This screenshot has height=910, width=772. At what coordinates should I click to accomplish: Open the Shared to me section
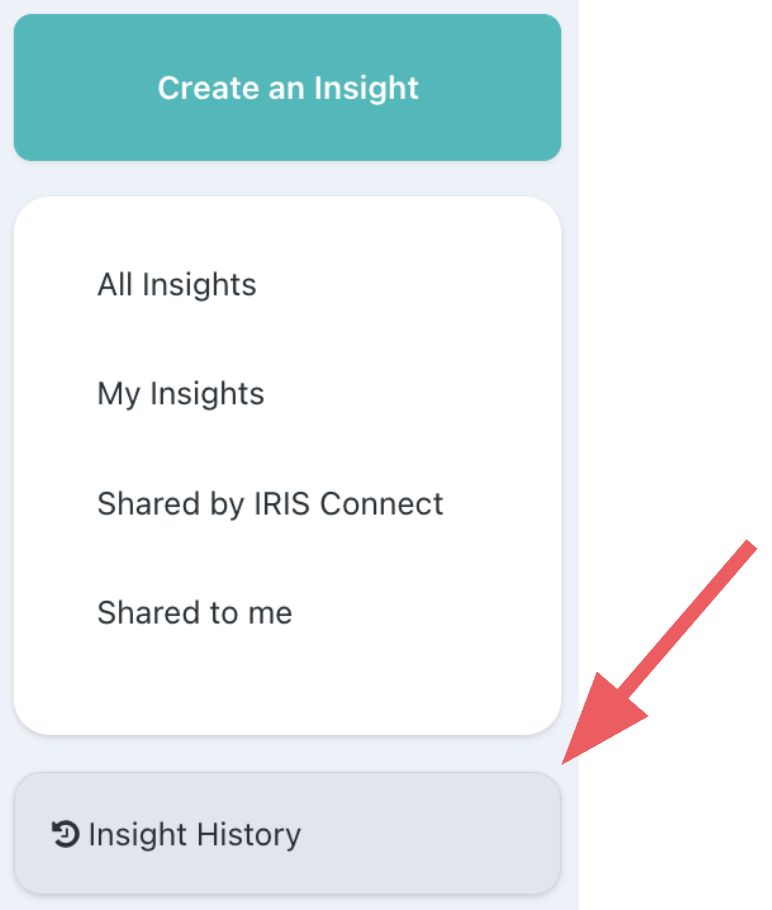pos(195,612)
